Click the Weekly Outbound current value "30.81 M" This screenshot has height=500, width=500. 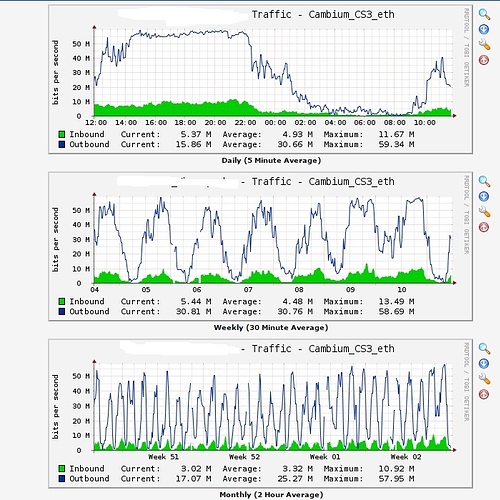pyautogui.click(x=194, y=311)
